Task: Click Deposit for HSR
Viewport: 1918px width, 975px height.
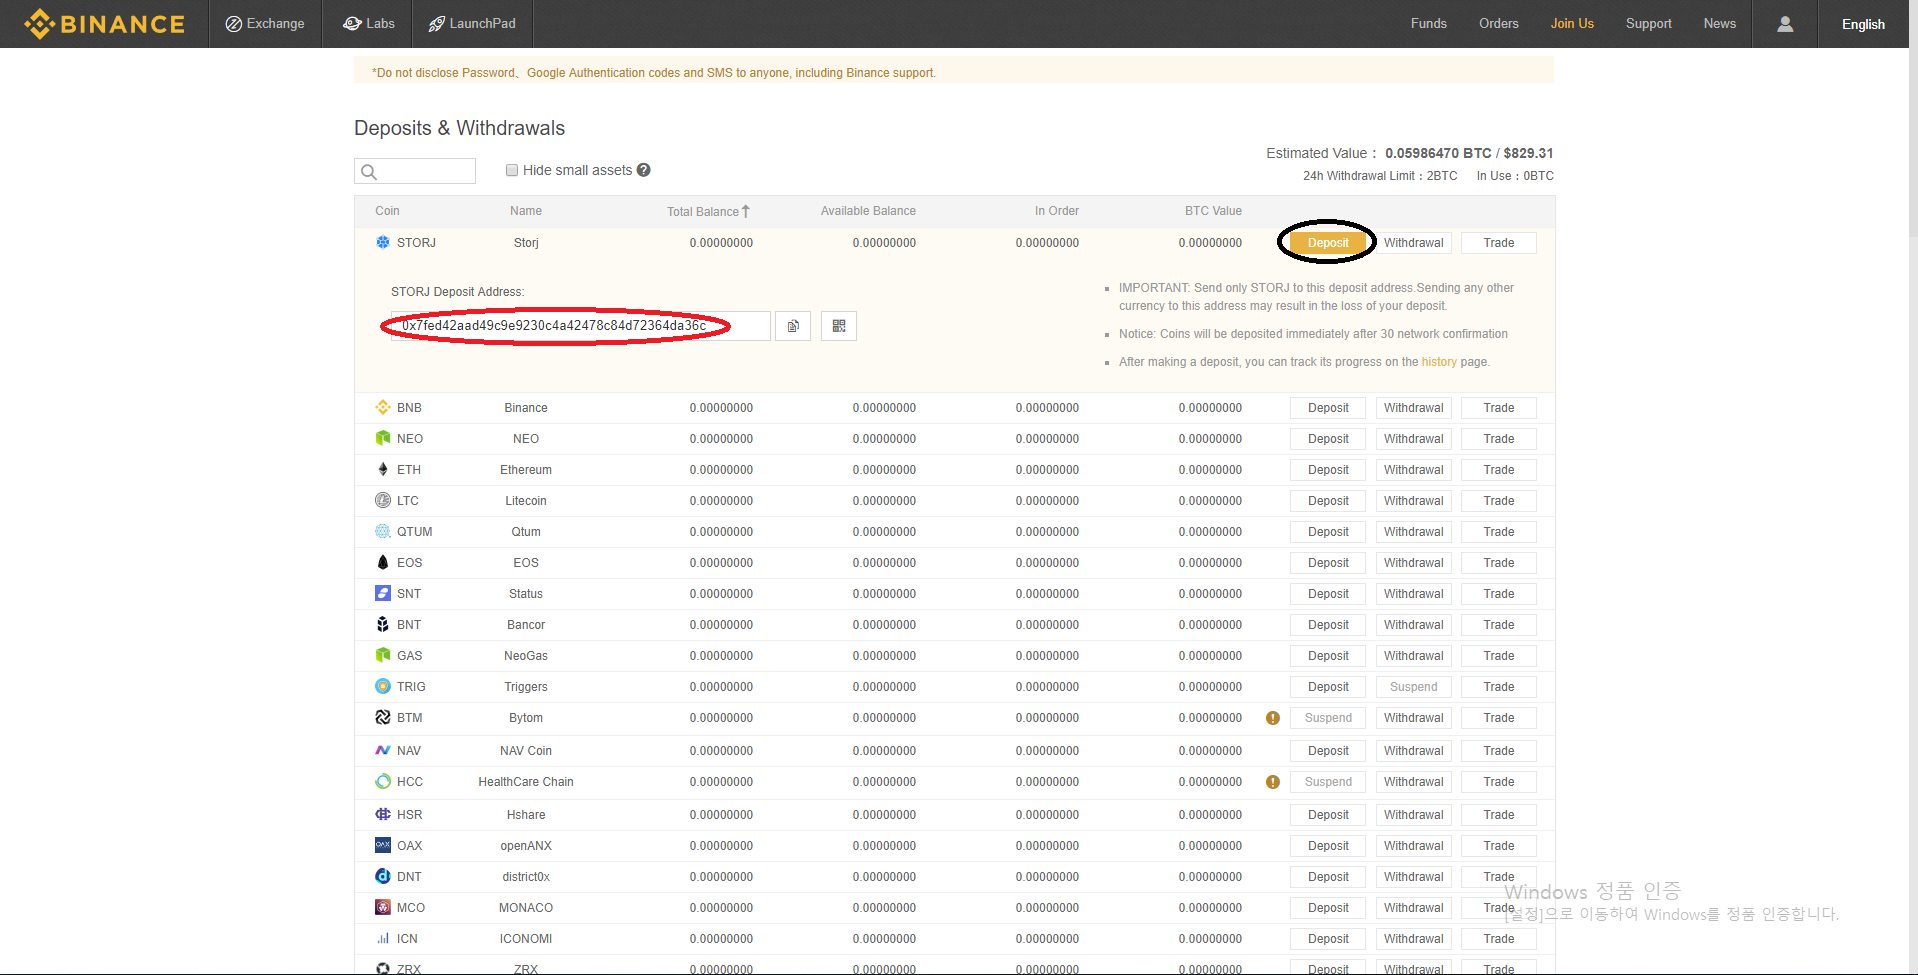Action: tap(1328, 815)
